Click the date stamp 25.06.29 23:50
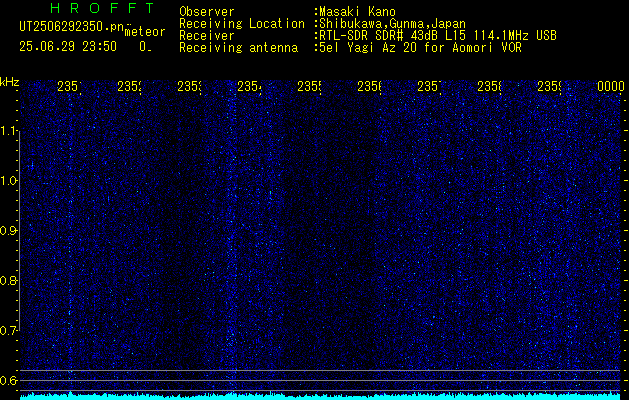Viewport: 629px width, 400px height. pyautogui.click(x=68, y=47)
